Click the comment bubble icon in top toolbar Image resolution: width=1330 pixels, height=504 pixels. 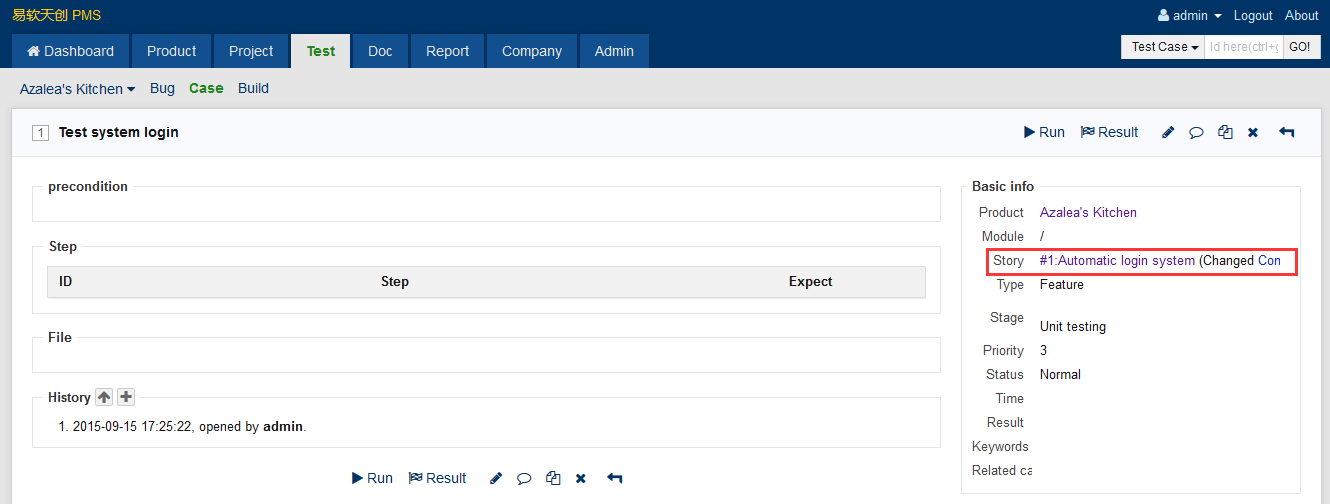pyautogui.click(x=1196, y=132)
